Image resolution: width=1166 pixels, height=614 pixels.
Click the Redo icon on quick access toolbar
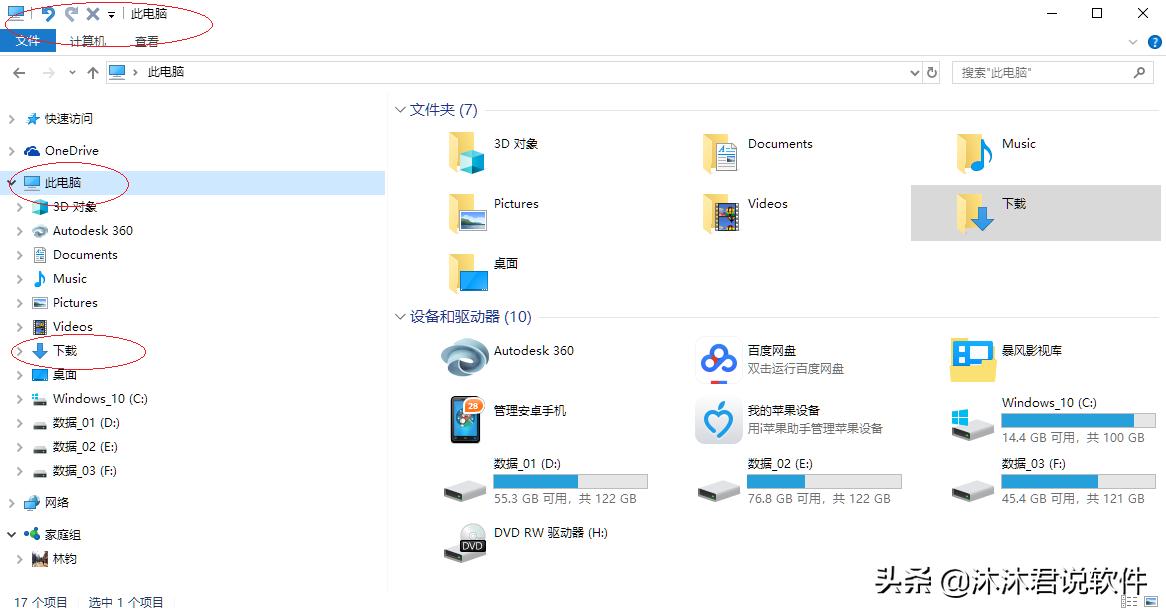click(70, 13)
